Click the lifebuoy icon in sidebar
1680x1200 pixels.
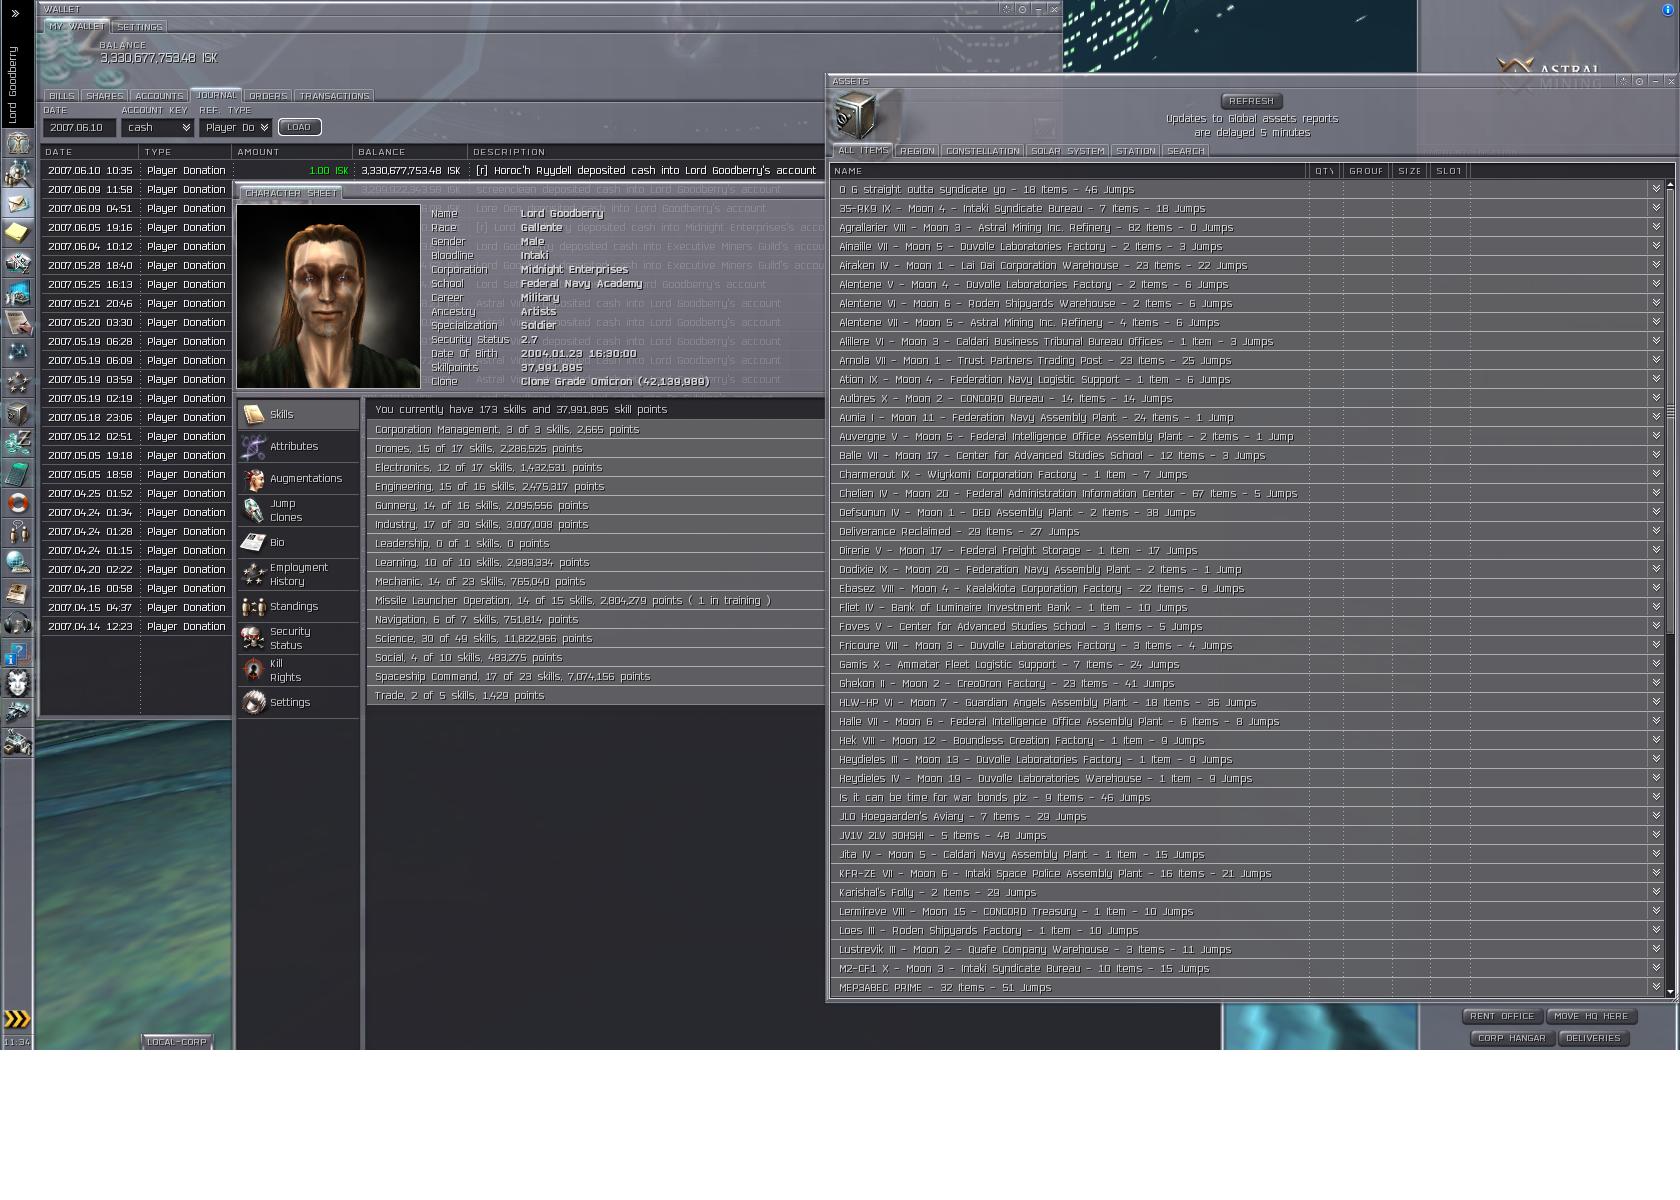[18, 502]
